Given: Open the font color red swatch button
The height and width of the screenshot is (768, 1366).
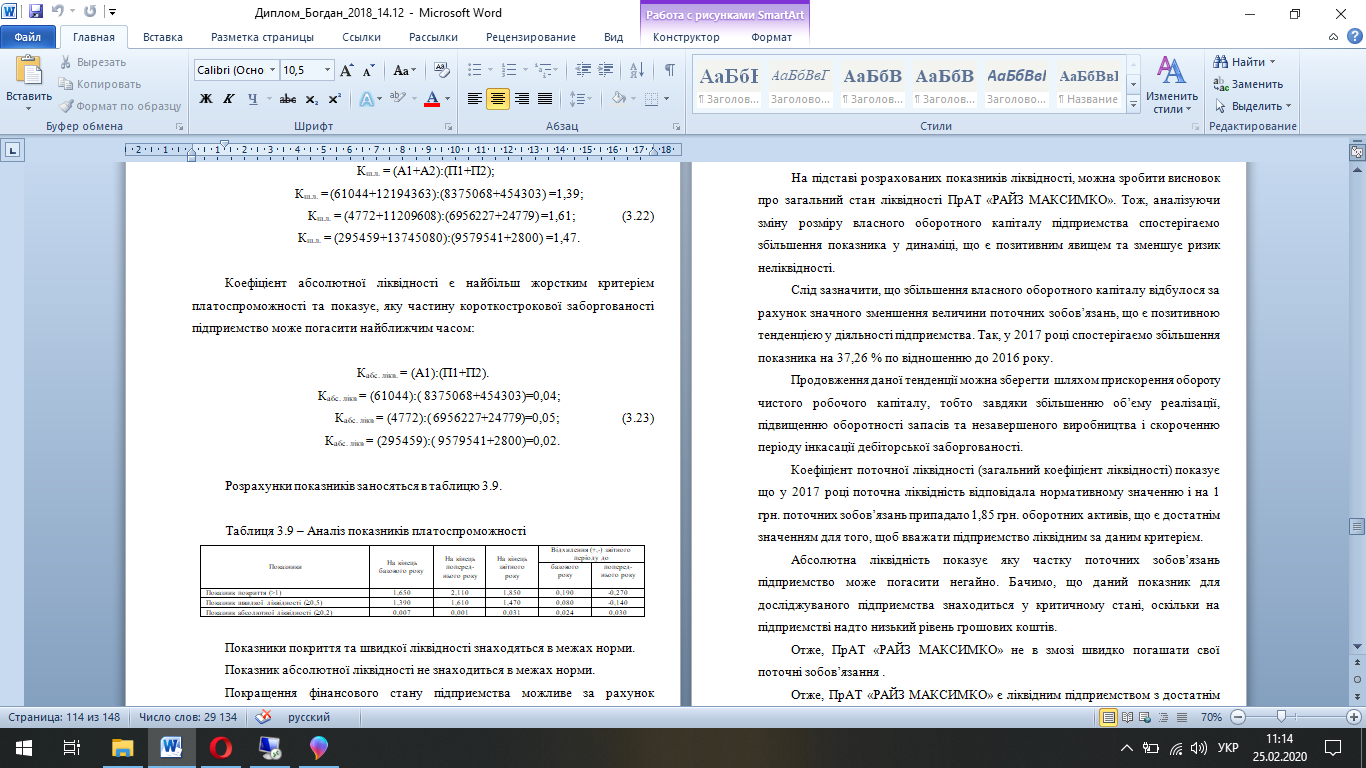Looking at the screenshot, I should (433, 99).
